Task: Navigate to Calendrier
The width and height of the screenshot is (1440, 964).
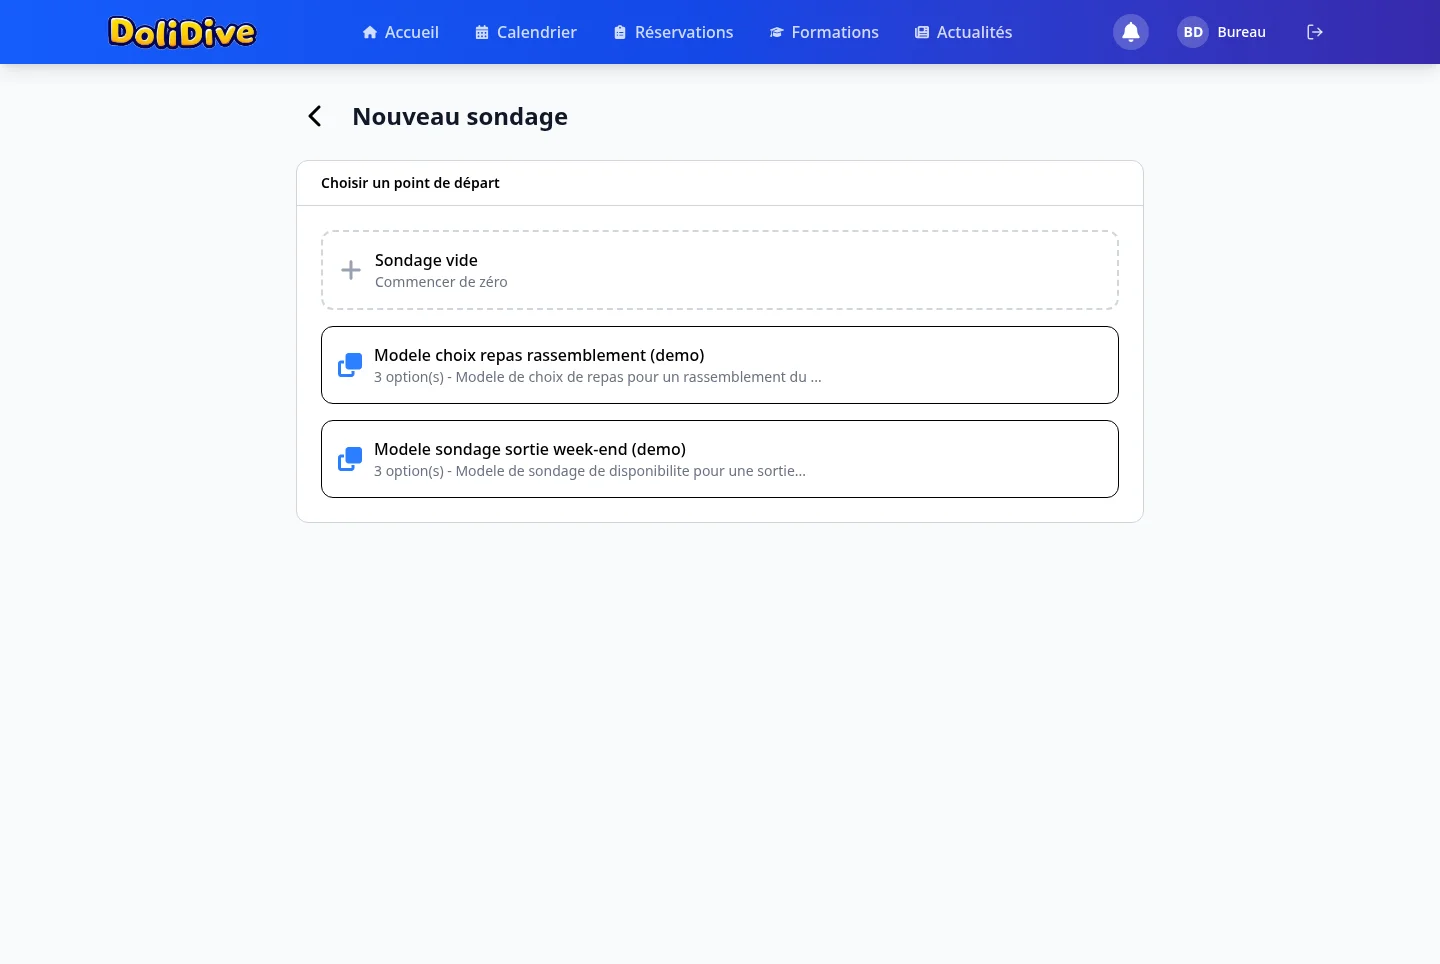Action: (x=526, y=32)
